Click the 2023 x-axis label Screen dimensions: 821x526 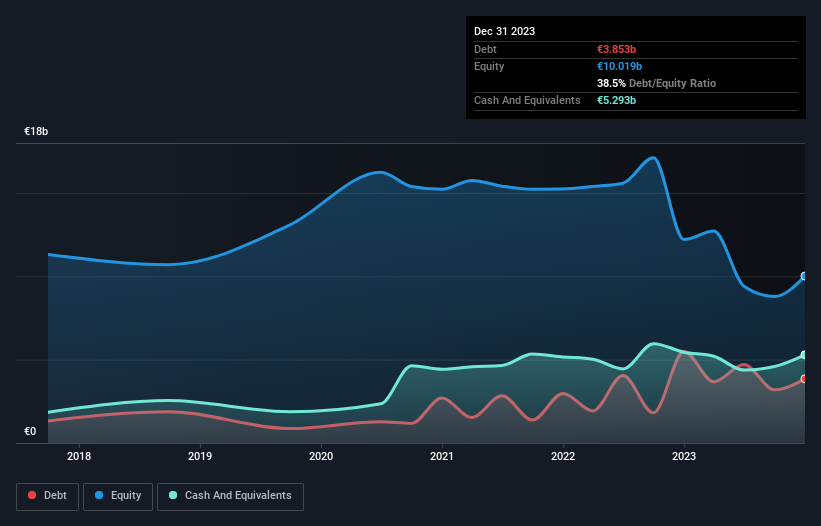tap(684, 456)
